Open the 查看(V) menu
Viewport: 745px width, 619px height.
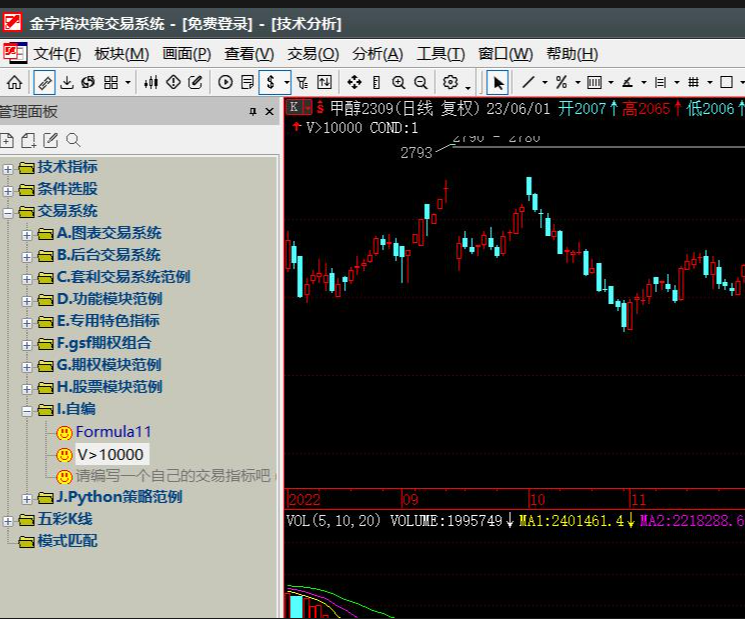coord(249,54)
